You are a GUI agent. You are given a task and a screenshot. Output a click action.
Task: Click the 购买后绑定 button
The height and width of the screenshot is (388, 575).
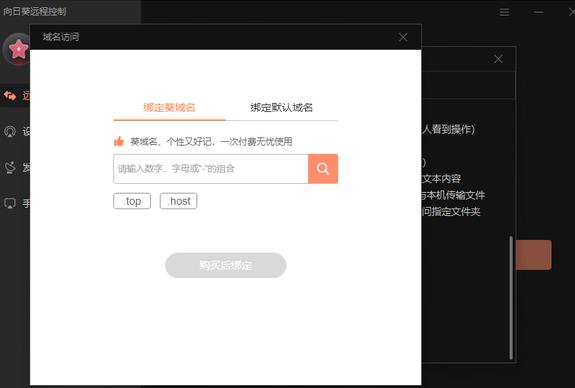(226, 265)
